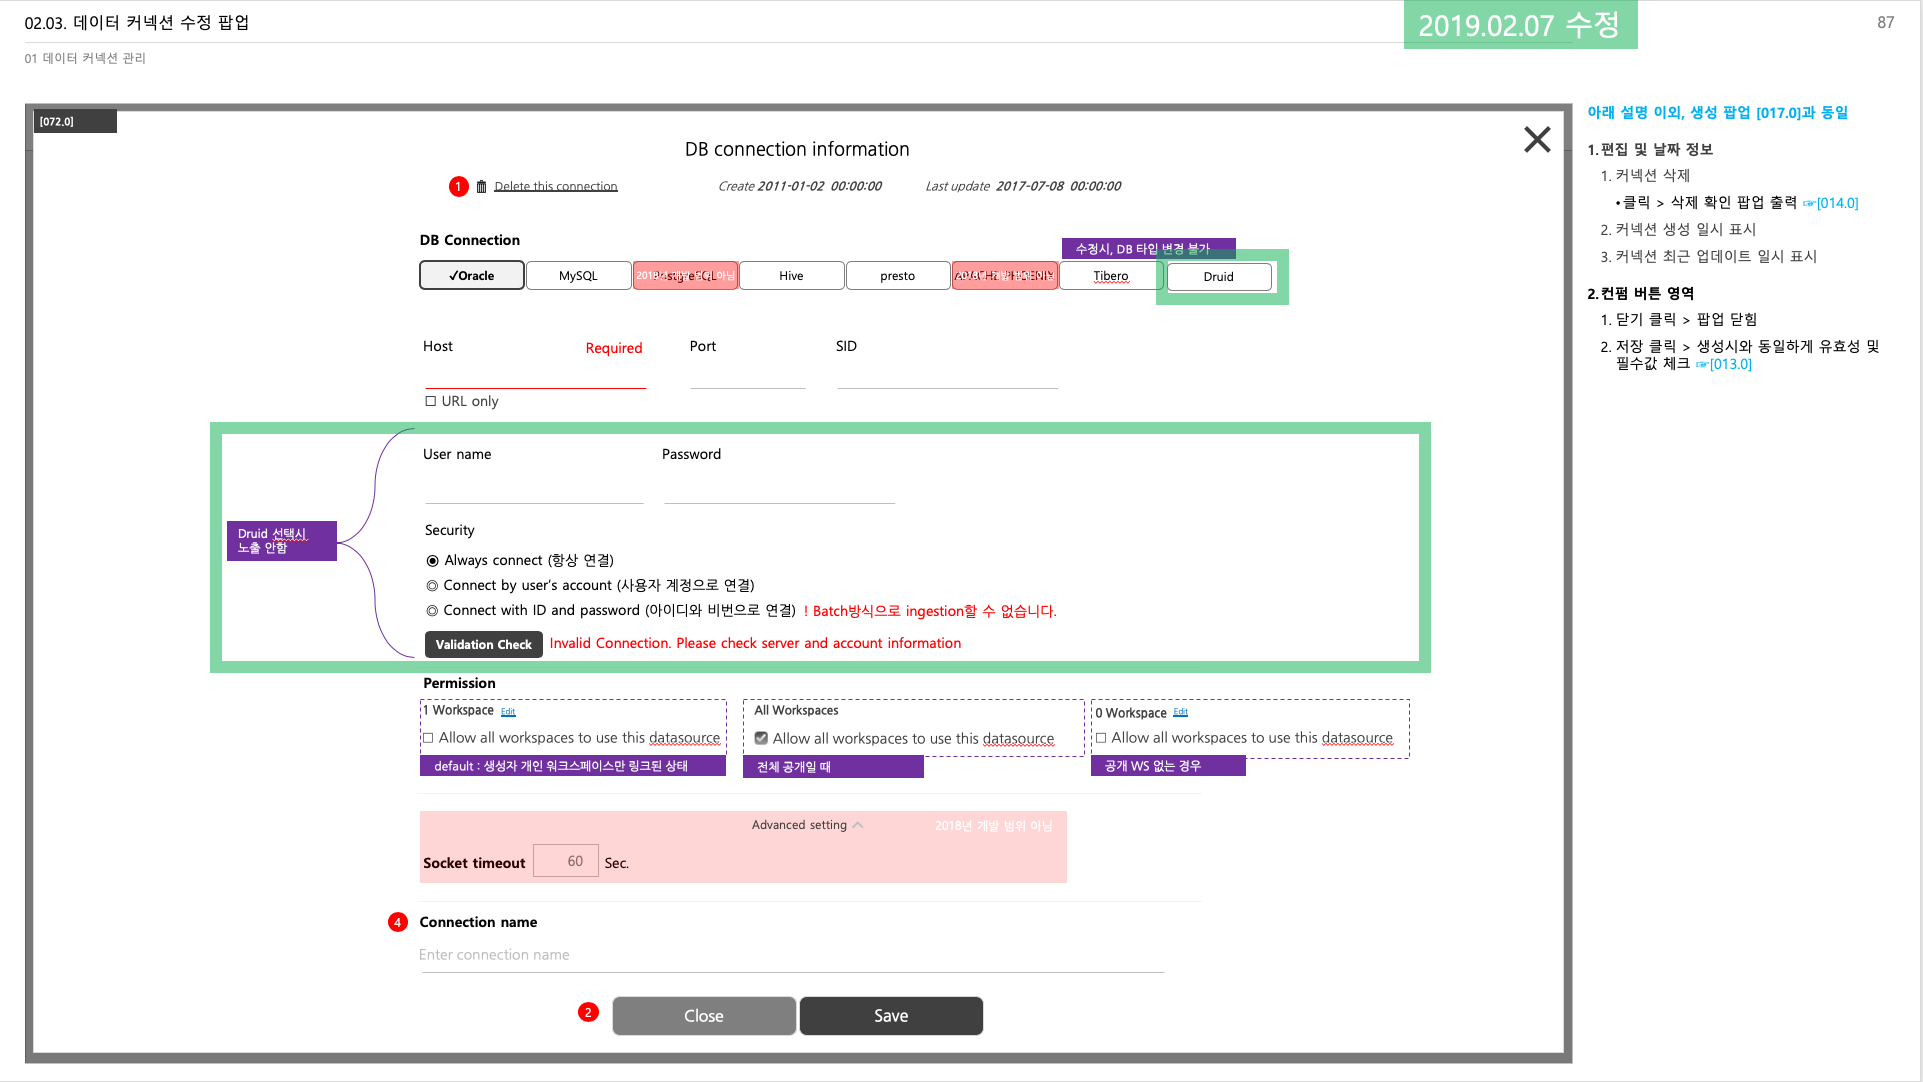
Task: Click Delete this connection link
Action: 555,187
